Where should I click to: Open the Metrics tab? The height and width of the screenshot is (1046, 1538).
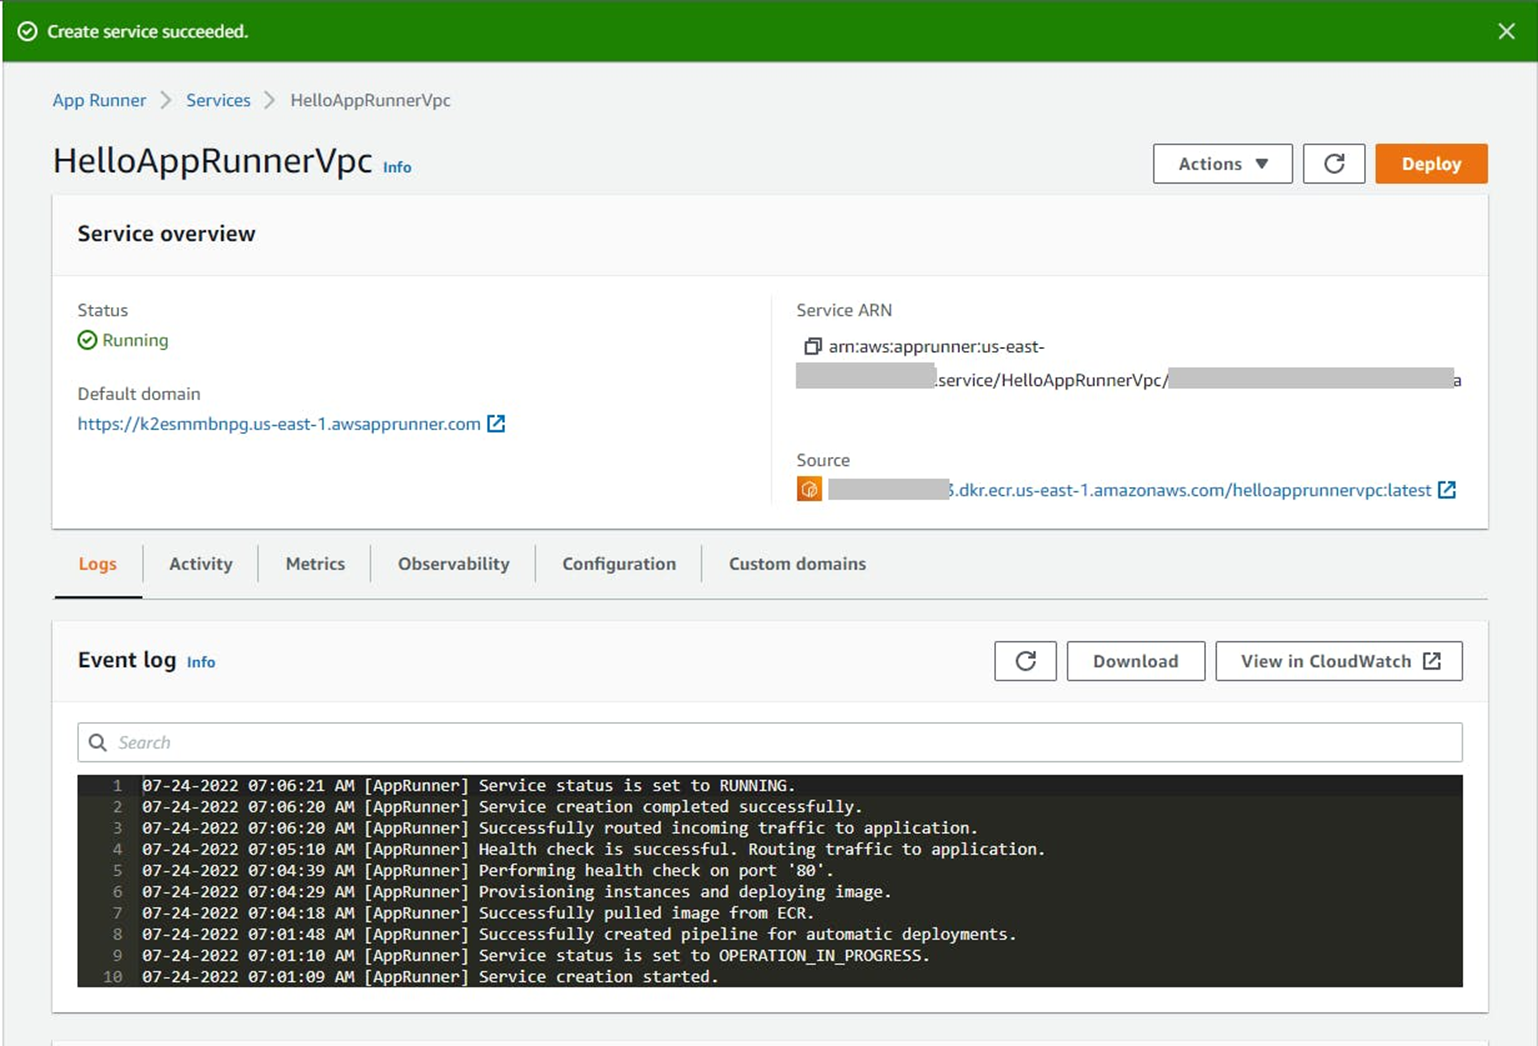[x=315, y=564]
